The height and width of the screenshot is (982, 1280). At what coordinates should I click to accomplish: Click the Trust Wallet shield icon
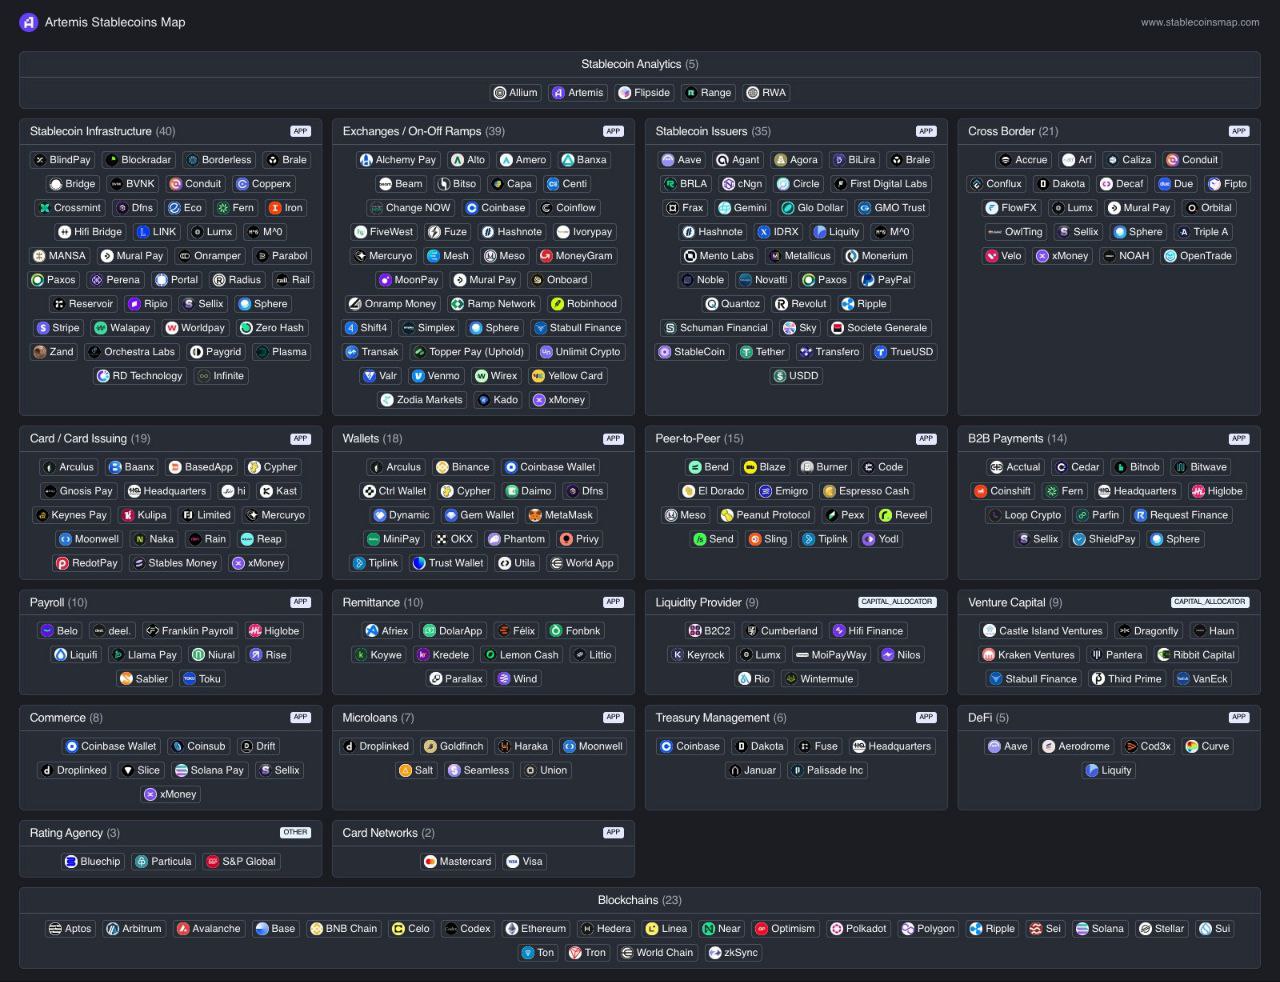click(x=419, y=563)
